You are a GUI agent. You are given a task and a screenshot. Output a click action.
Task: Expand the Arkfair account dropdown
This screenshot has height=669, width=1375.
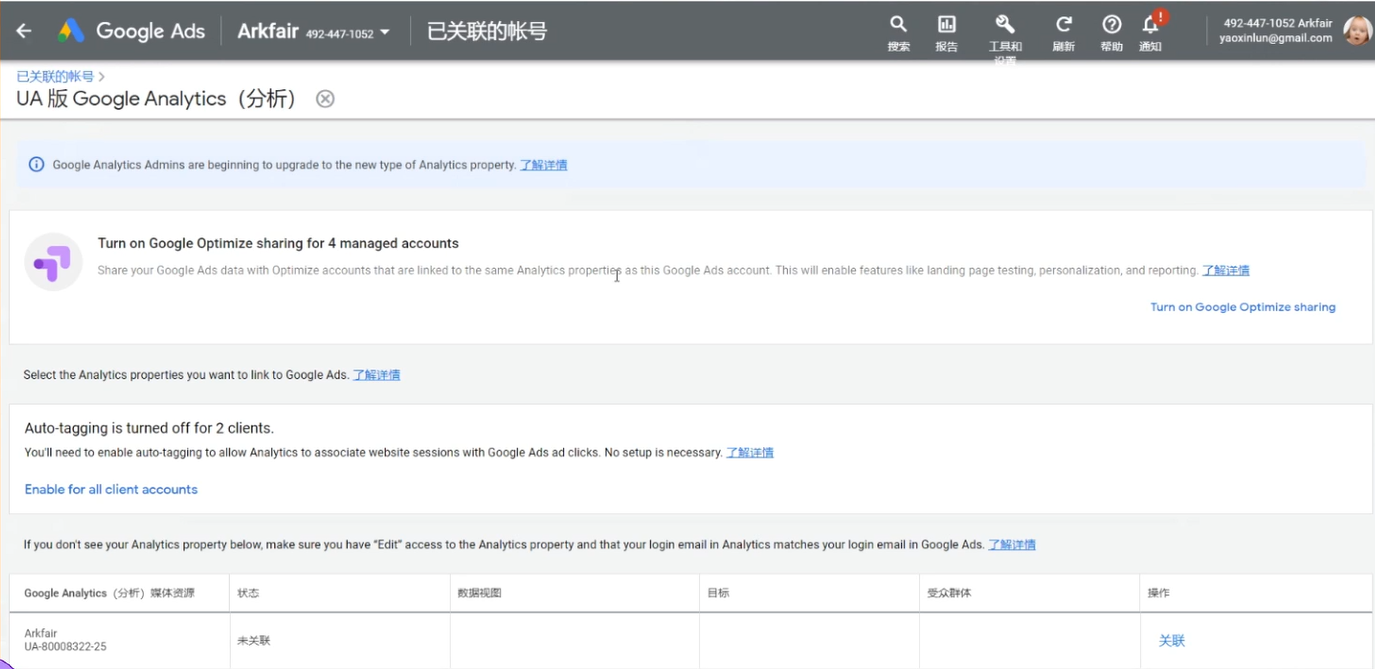tap(384, 33)
